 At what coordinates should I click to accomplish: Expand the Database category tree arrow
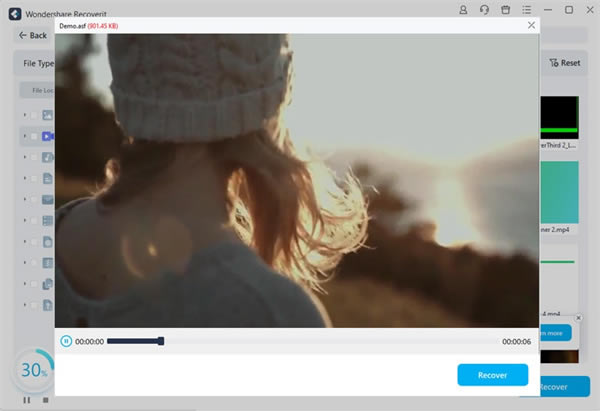tap(25, 220)
